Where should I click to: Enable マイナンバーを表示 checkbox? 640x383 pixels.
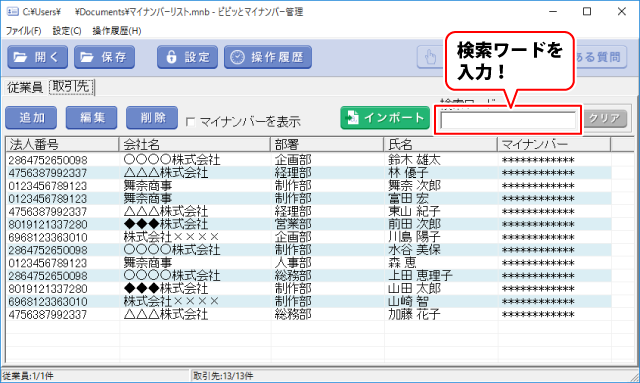(x=190, y=122)
